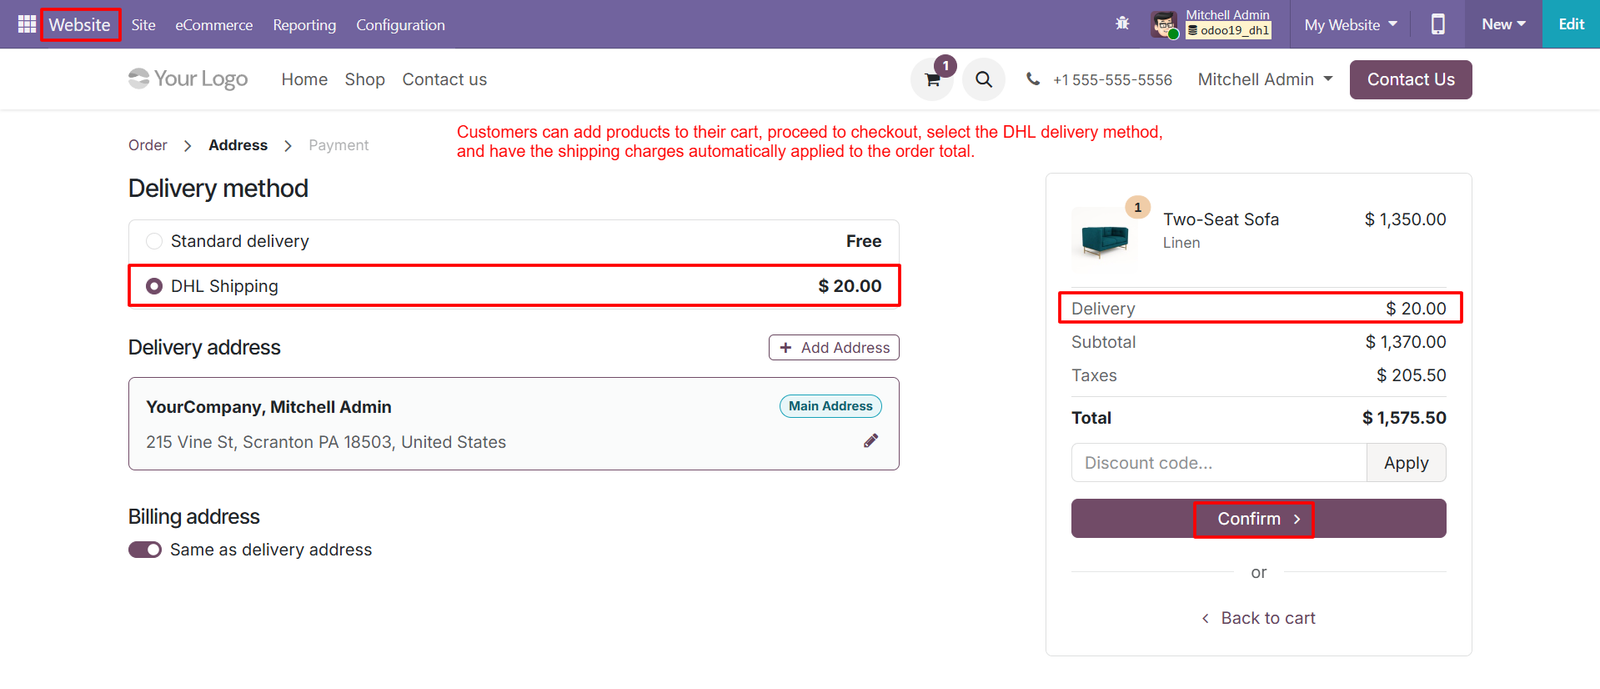
Task: Click the search magnifier icon
Action: tap(984, 79)
